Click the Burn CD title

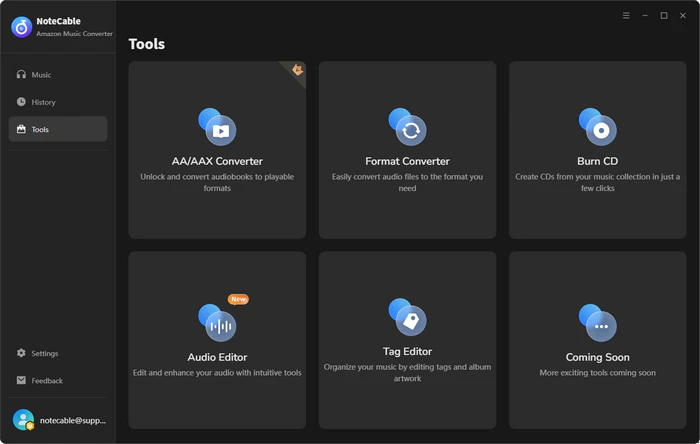pyautogui.click(x=597, y=161)
